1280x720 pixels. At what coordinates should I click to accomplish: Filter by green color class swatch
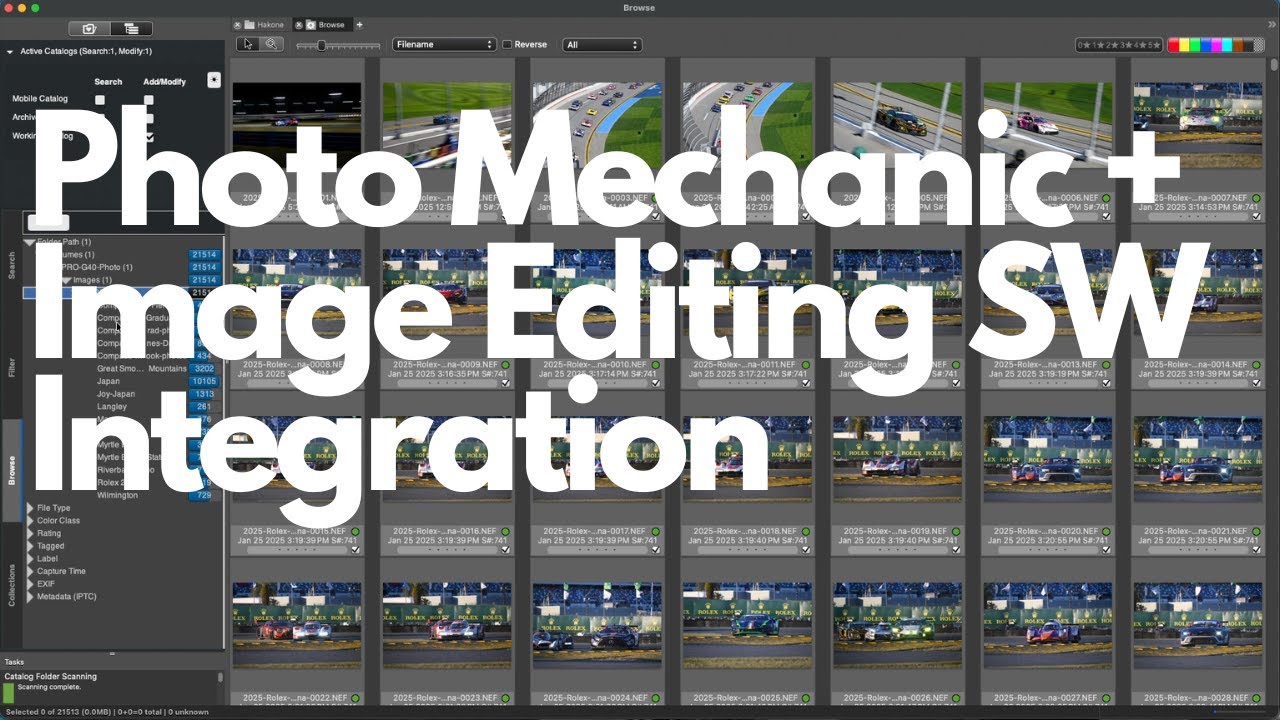(x=1195, y=45)
